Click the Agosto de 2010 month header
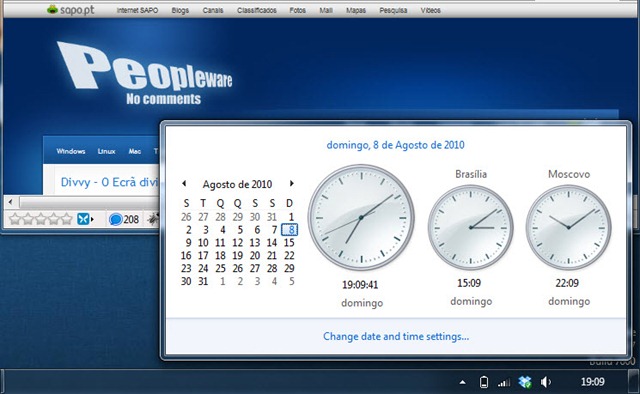This screenshot has width=640, height=394. tap(237, 184)
